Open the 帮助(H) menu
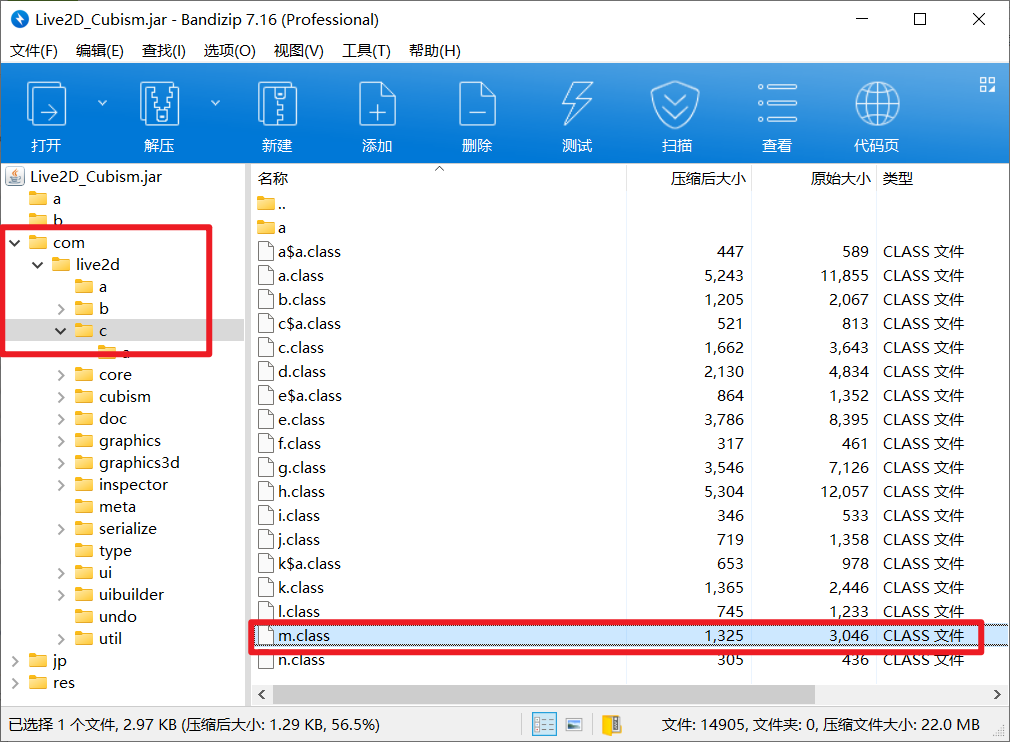The image size is (1010, 742). coord(435,51)
